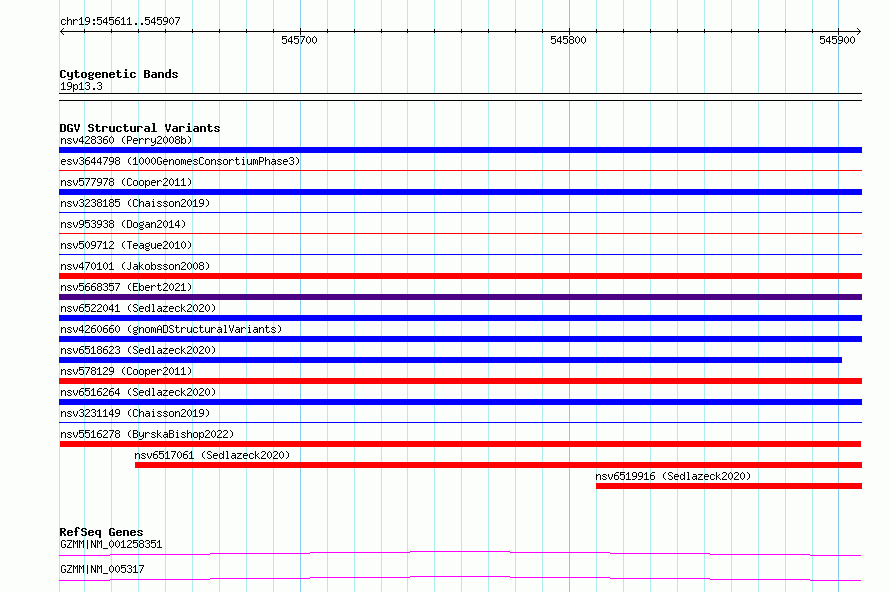Open the GZMM|NM_005317 gene label
The width and height of the screenshot is (890, 592).
(102, 569)
